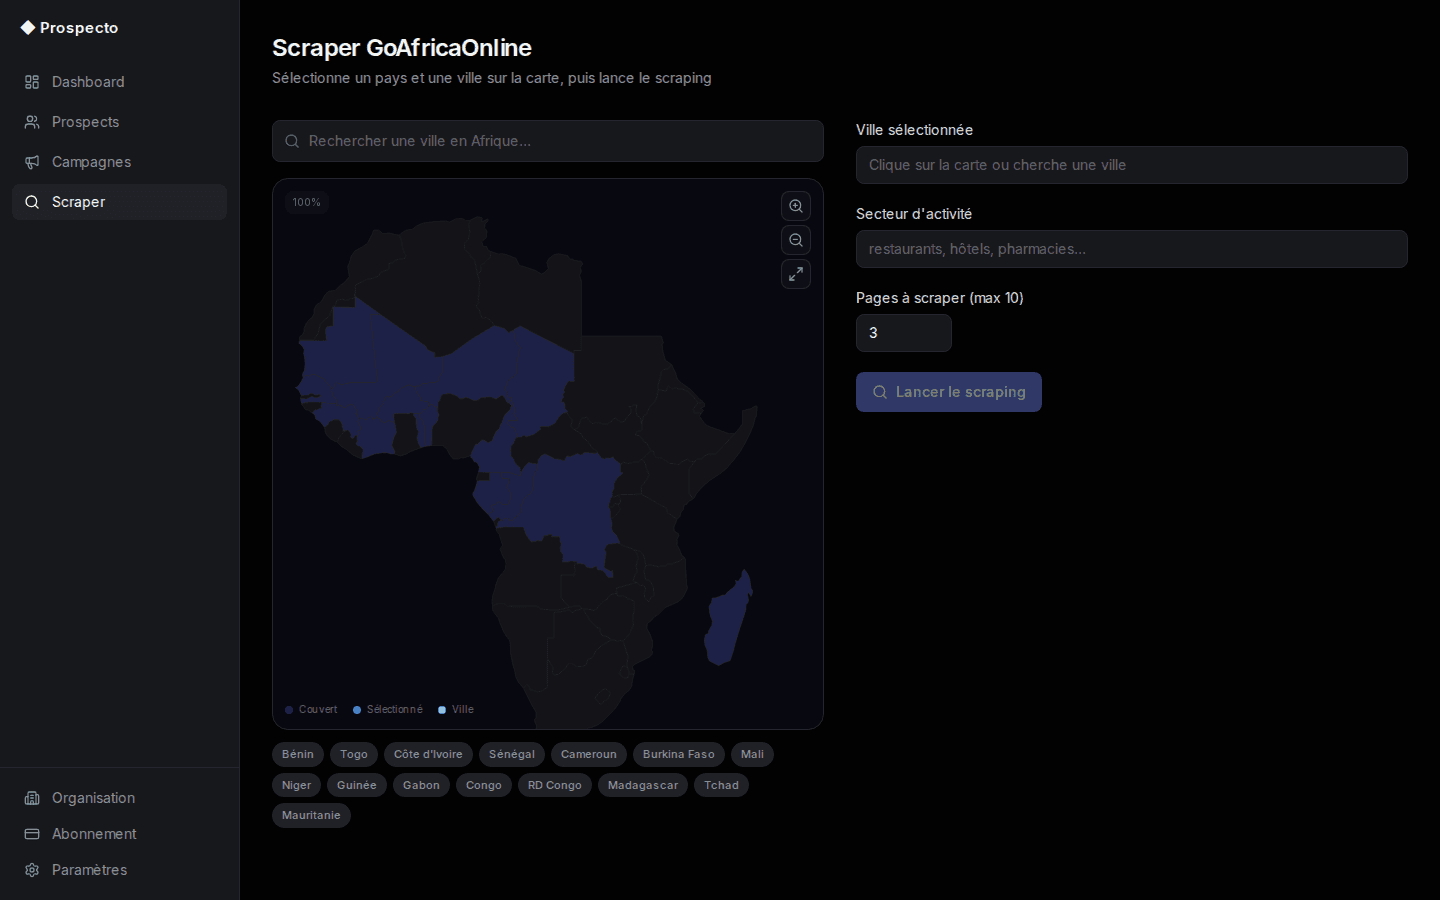Choose the Tchad country chip

click(x=721, y=785)
